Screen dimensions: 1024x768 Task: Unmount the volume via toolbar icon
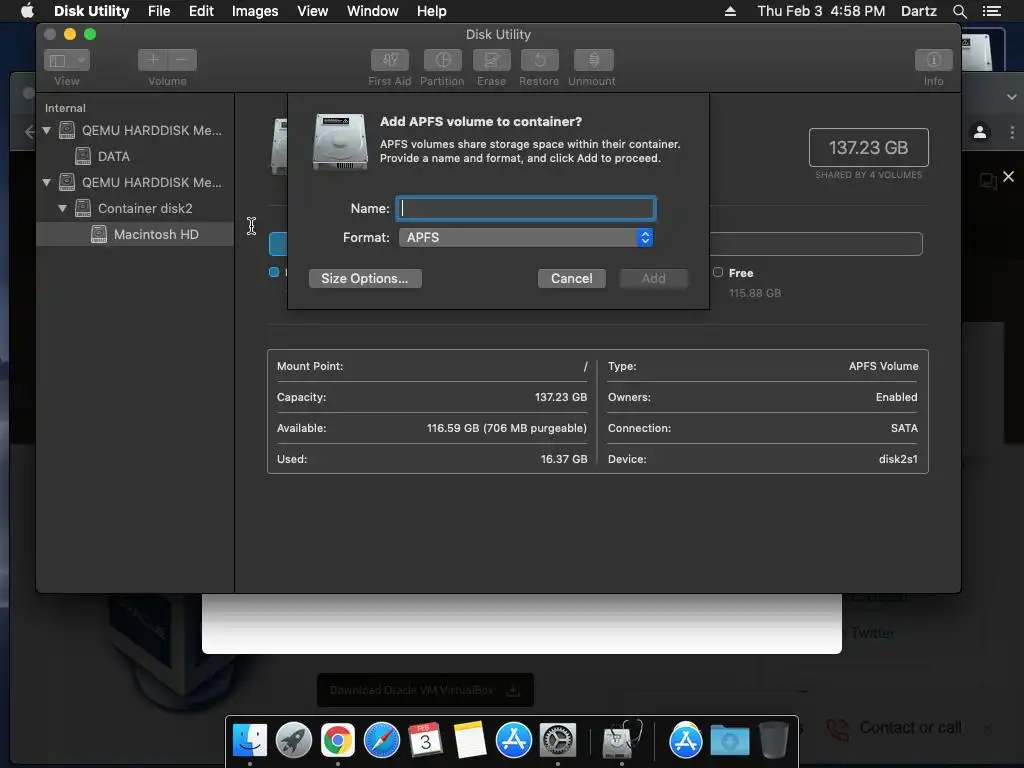(x=593, y=60)
